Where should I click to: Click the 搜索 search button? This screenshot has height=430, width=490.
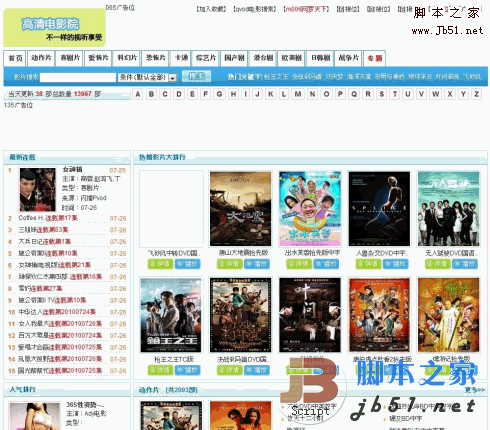196,76
